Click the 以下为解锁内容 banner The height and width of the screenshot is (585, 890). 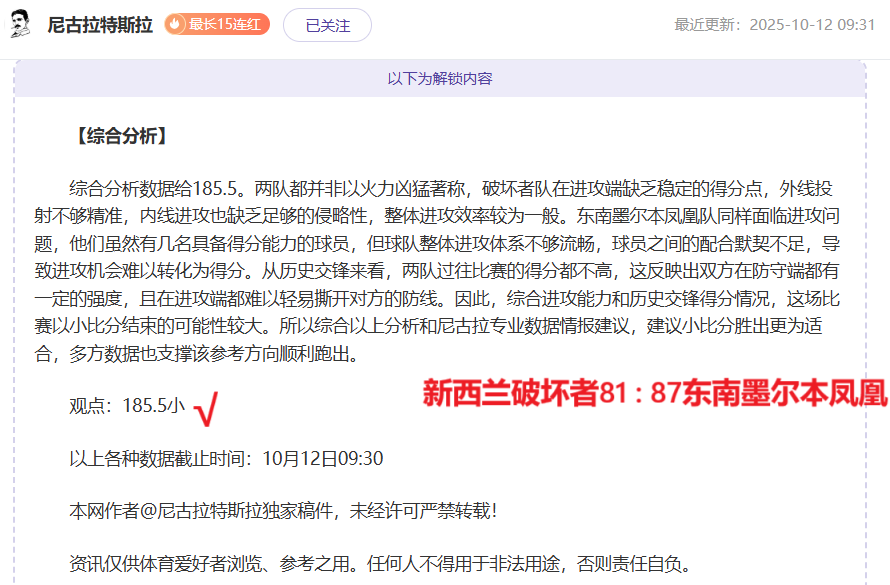point(440,78)
